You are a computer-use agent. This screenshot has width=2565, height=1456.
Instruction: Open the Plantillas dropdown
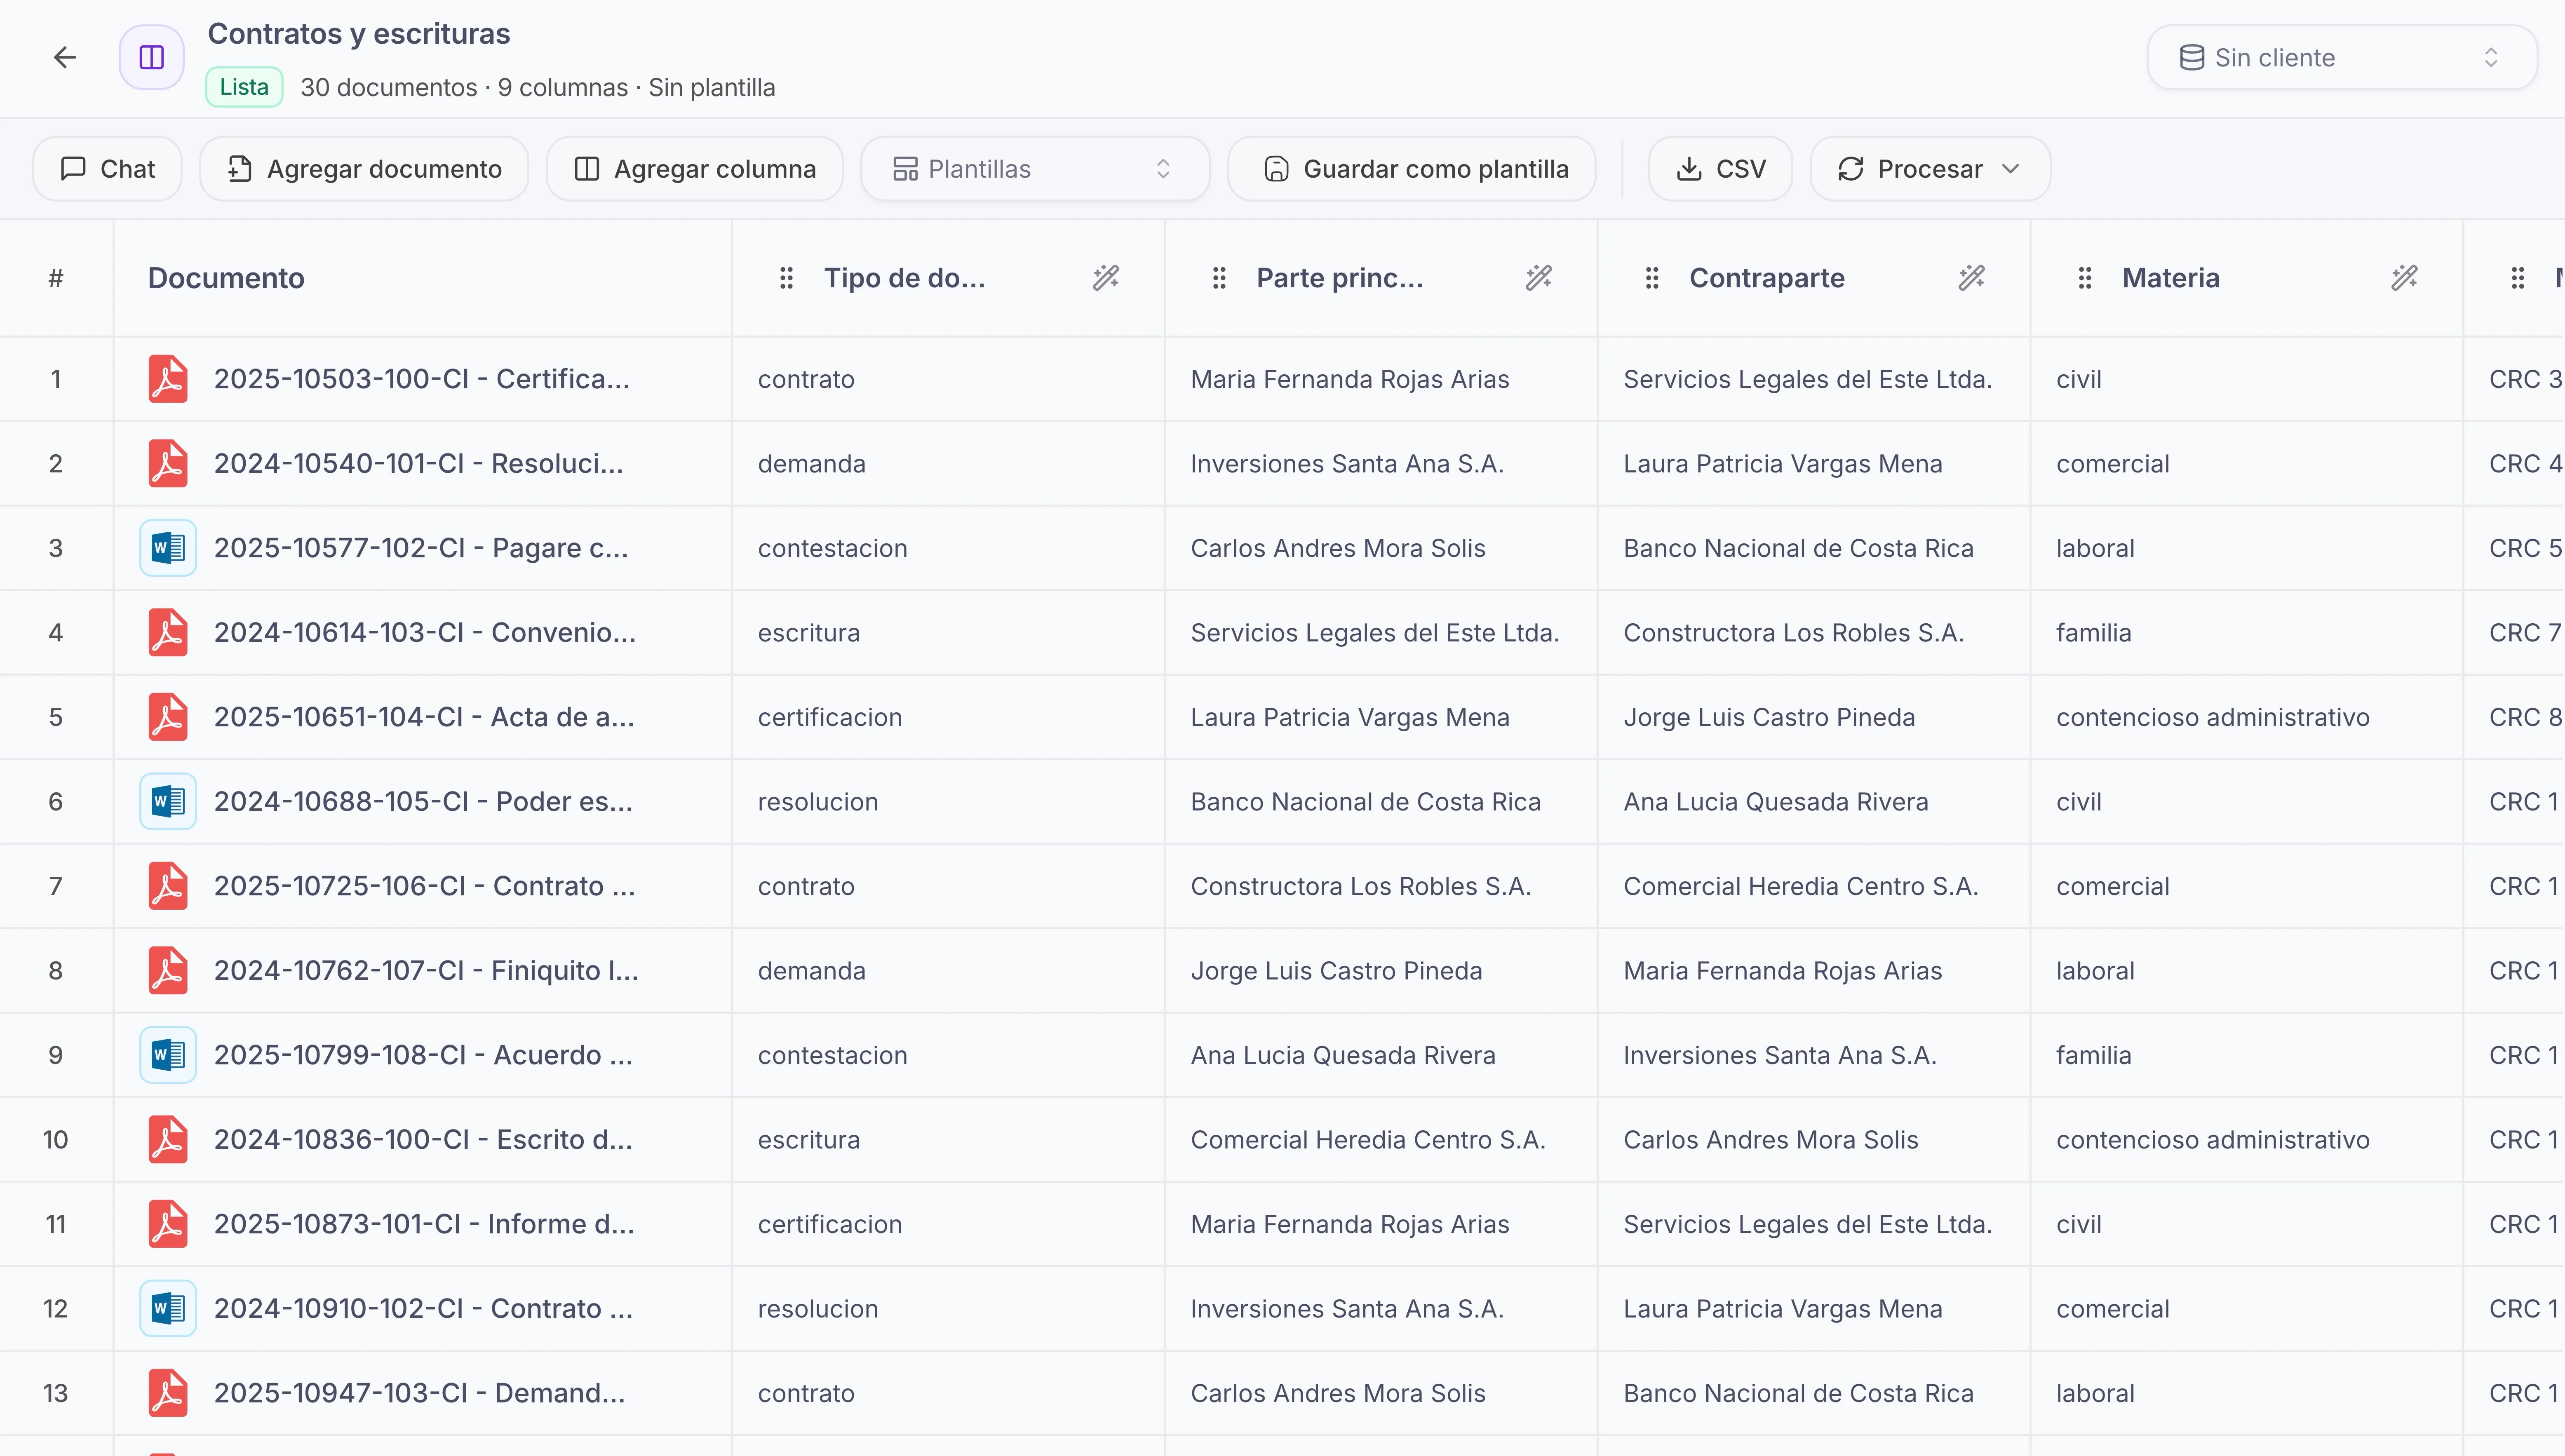point(1035,169)
